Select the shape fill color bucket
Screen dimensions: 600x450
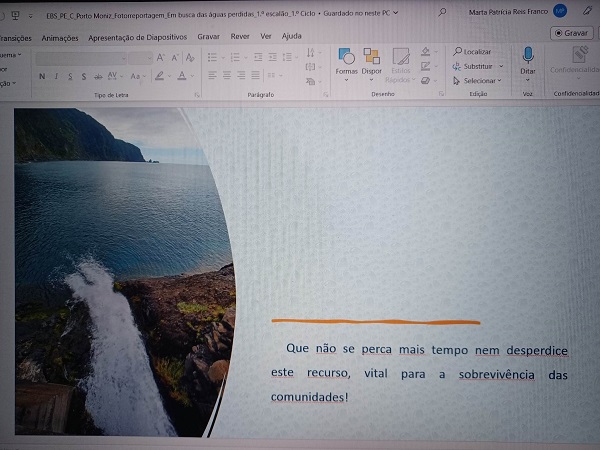(x=426, y=52)
